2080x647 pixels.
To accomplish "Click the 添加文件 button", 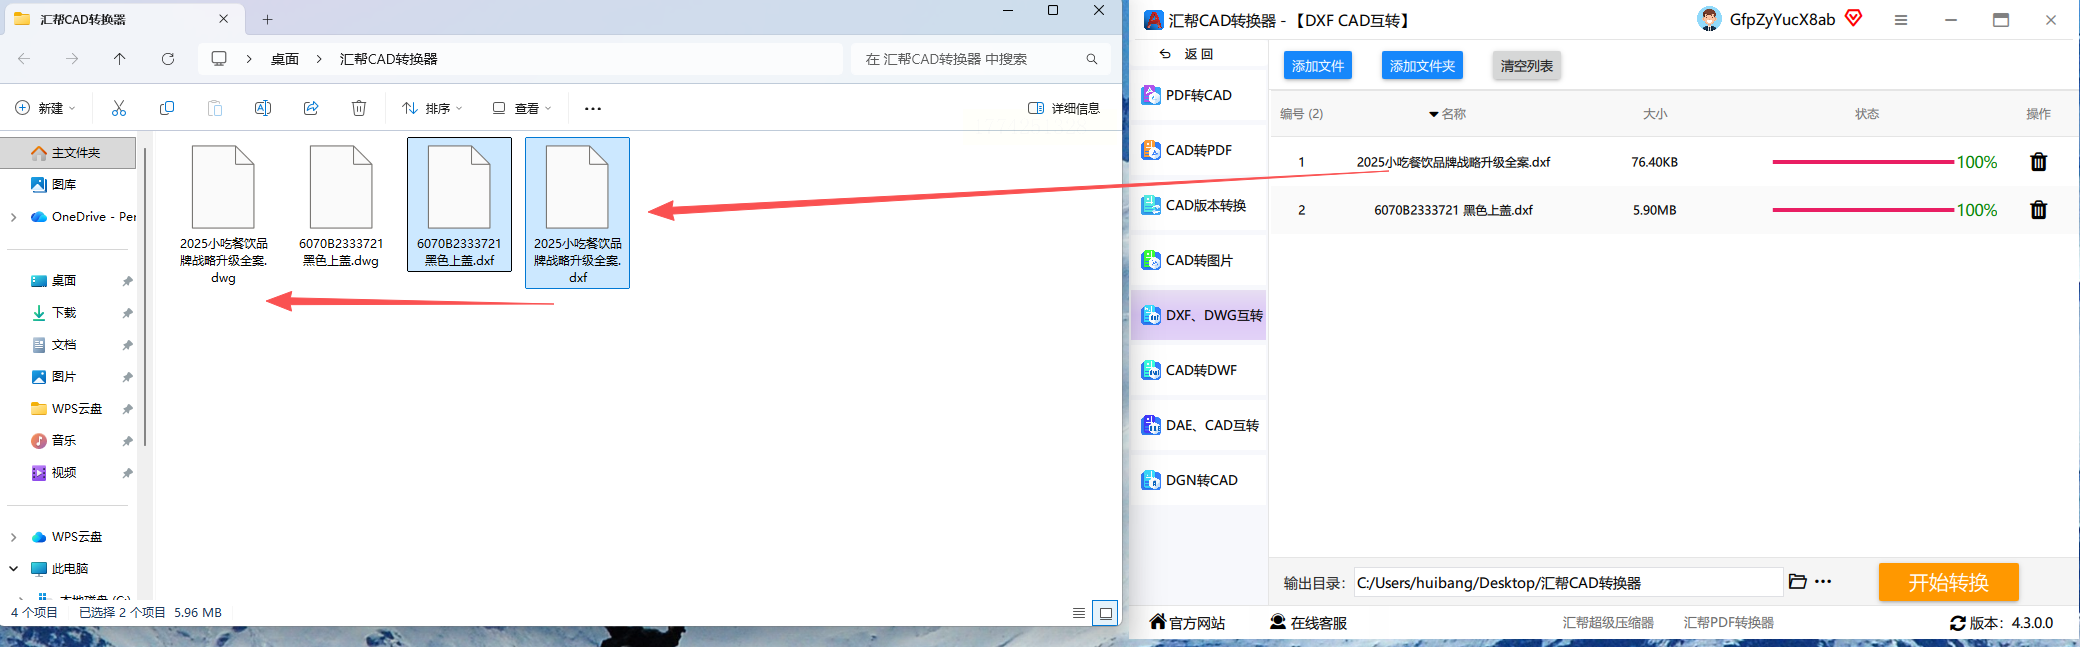I will click(1318, 66).
